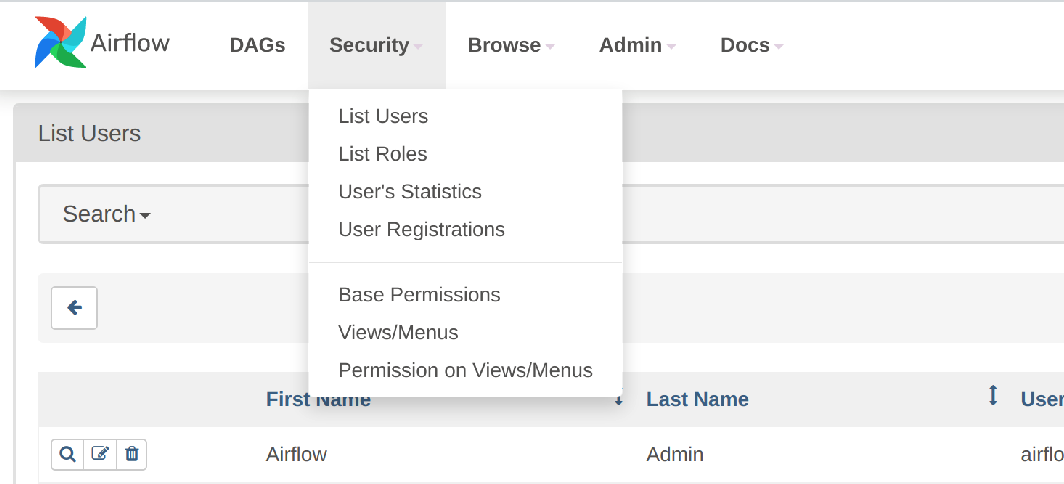Open User's Statistics menu item

tap(410, 192)
